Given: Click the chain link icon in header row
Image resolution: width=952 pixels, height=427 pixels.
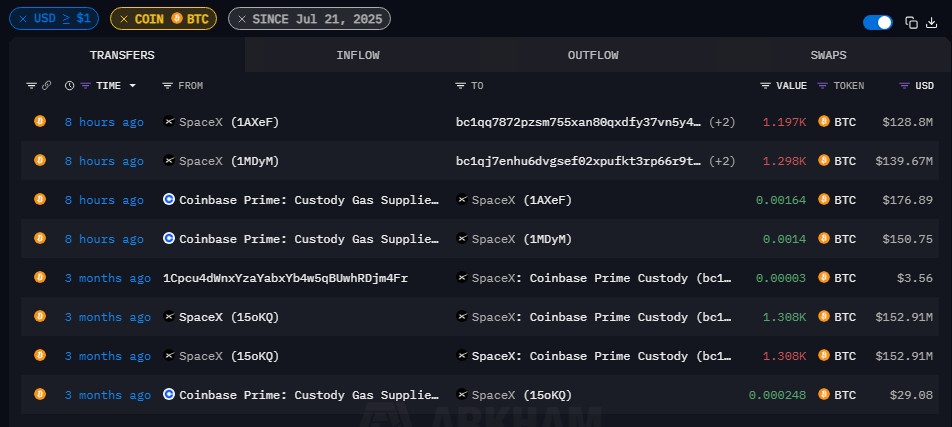Looking at the screenshot, I should [x=46, y=86].
